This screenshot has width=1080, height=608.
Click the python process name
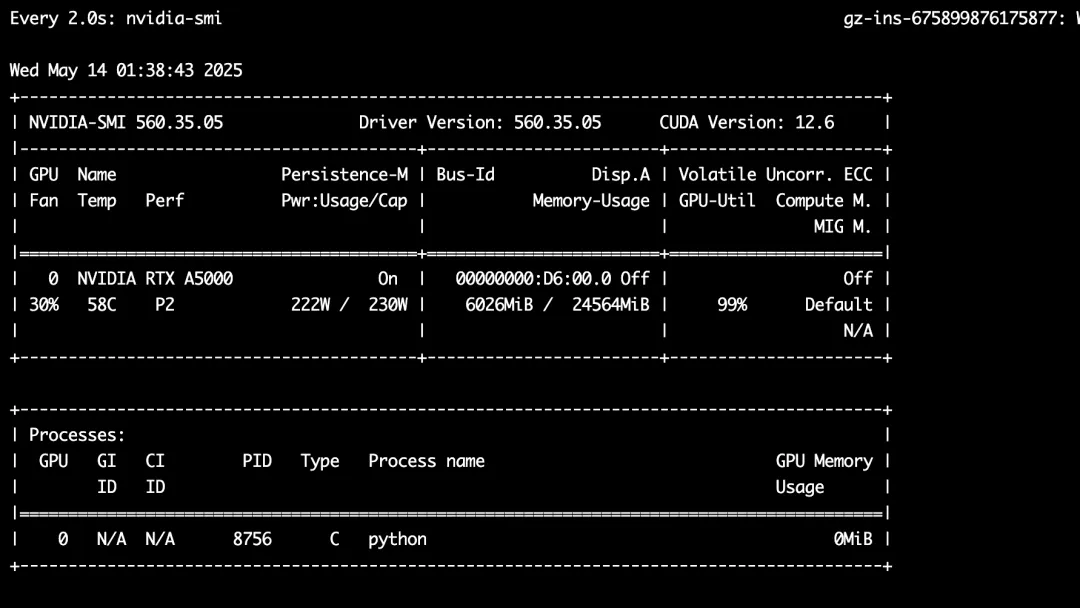397,540
